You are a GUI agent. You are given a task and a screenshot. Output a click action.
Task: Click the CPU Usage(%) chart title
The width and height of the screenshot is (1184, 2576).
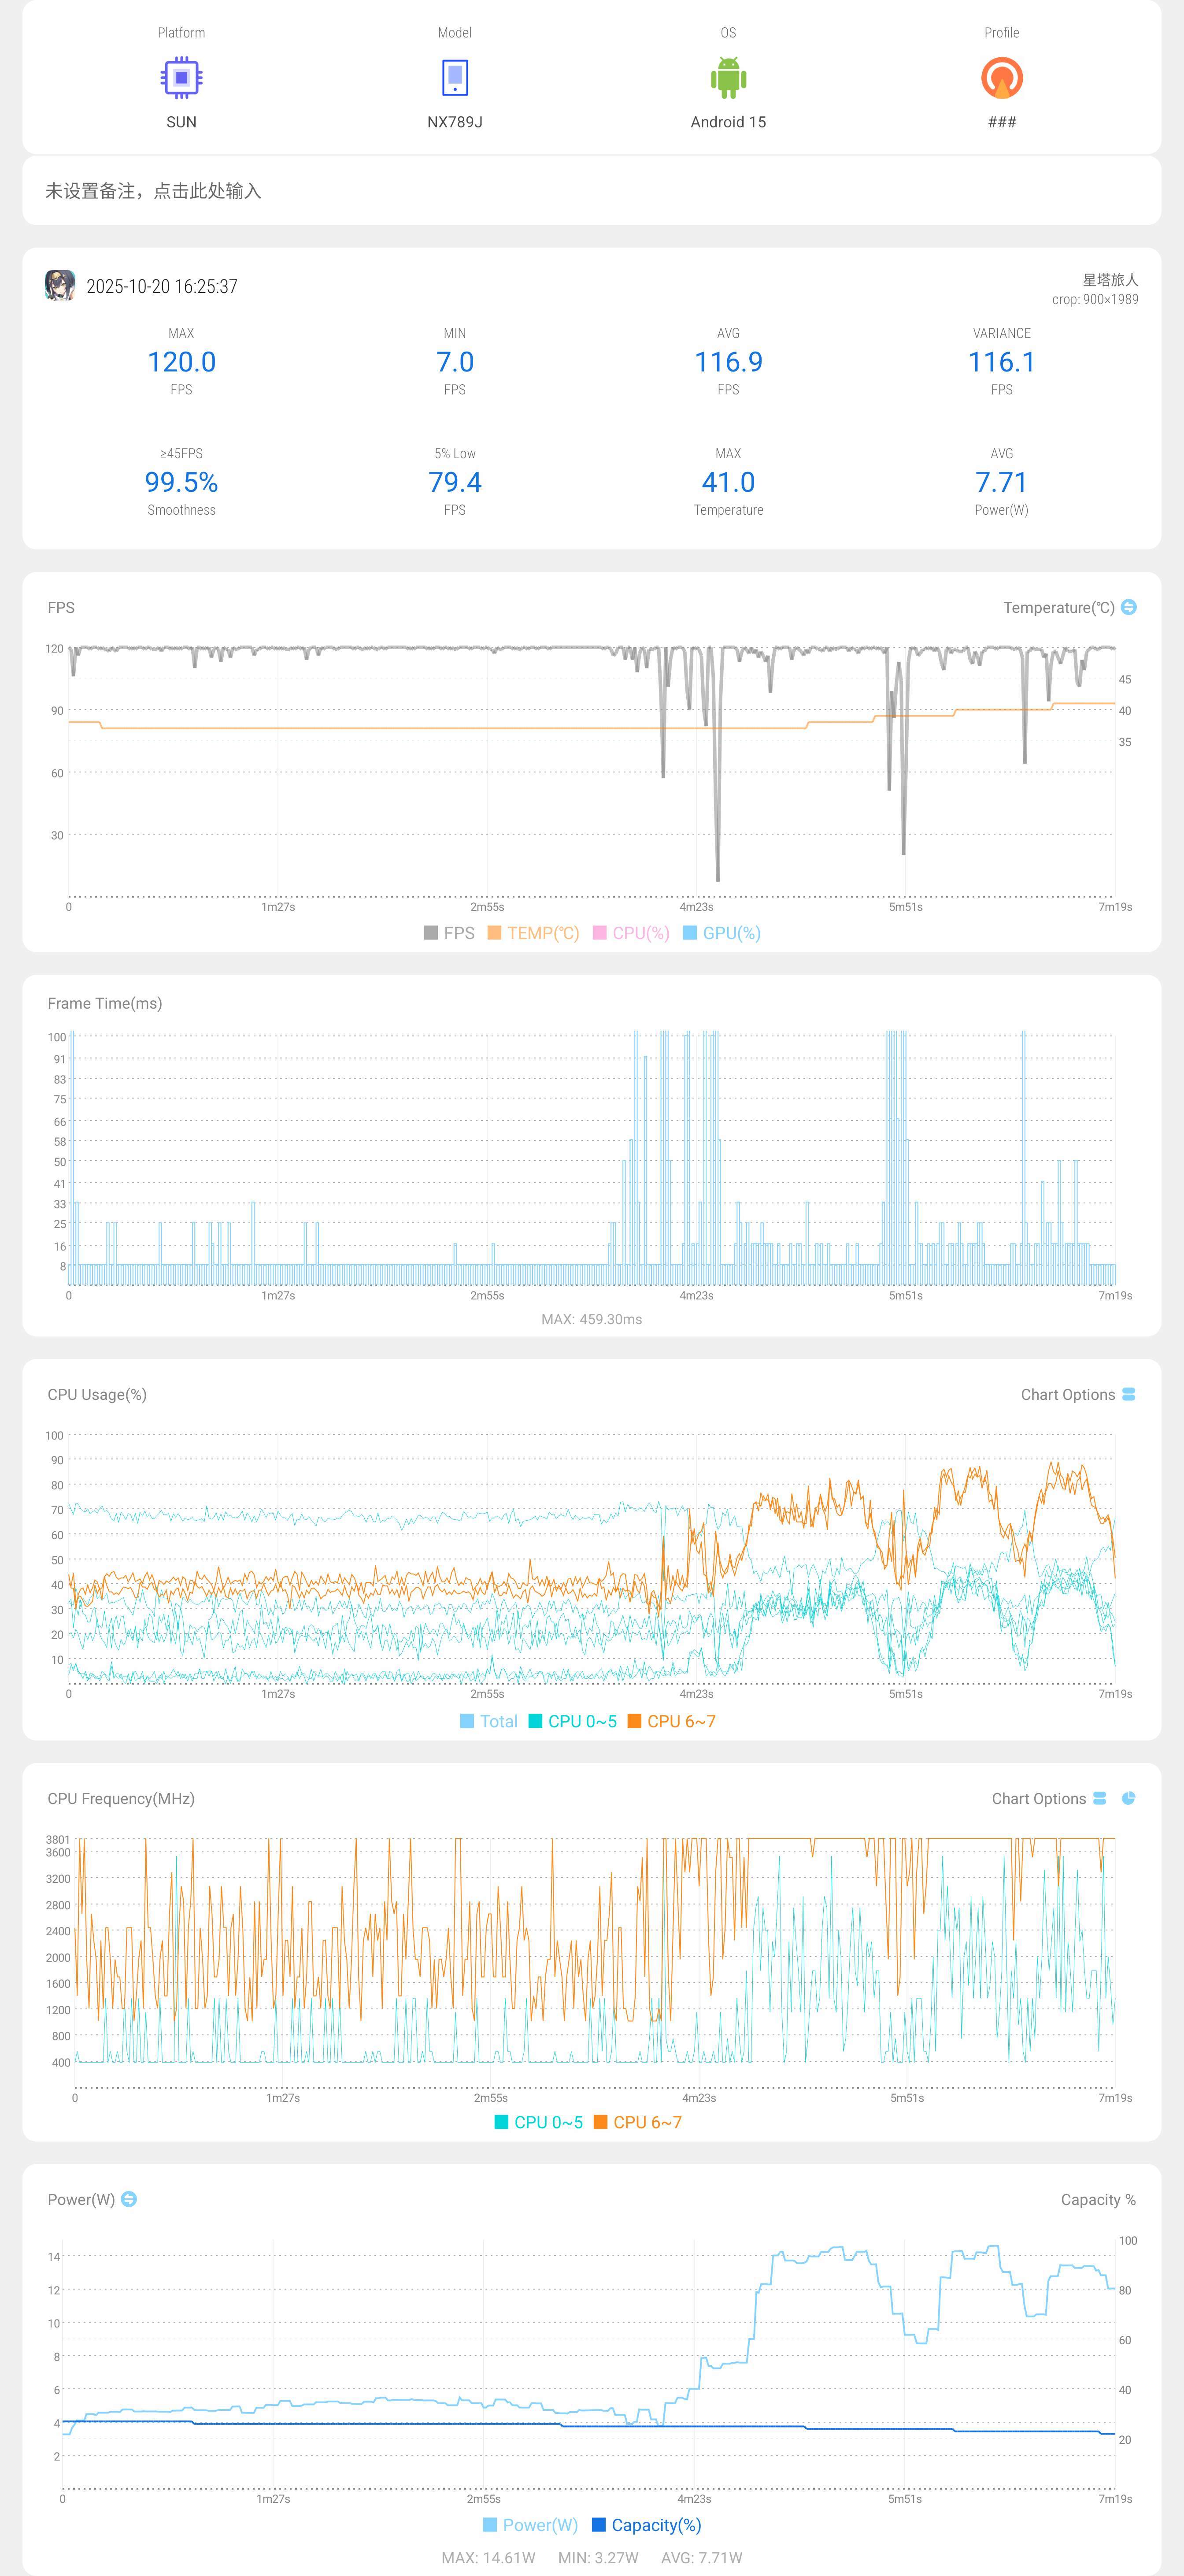(x=97, y=1394)
